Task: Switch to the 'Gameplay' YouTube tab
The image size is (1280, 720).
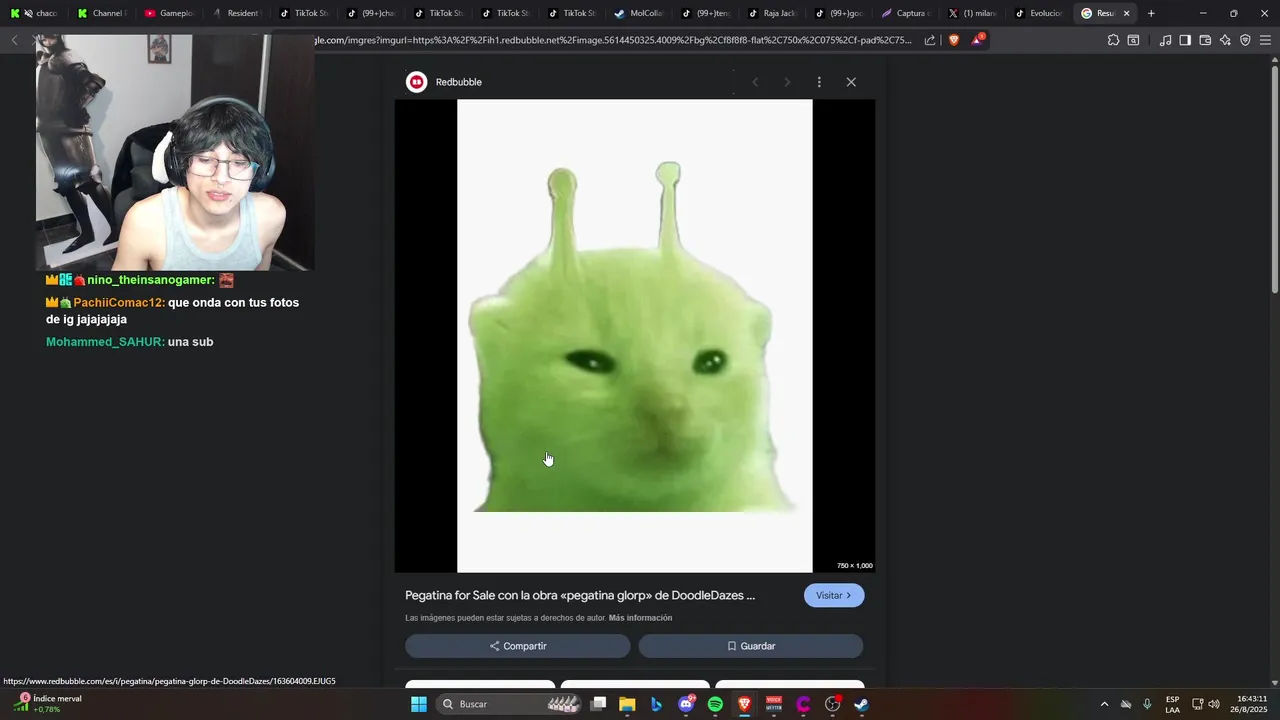Action: 170,13
